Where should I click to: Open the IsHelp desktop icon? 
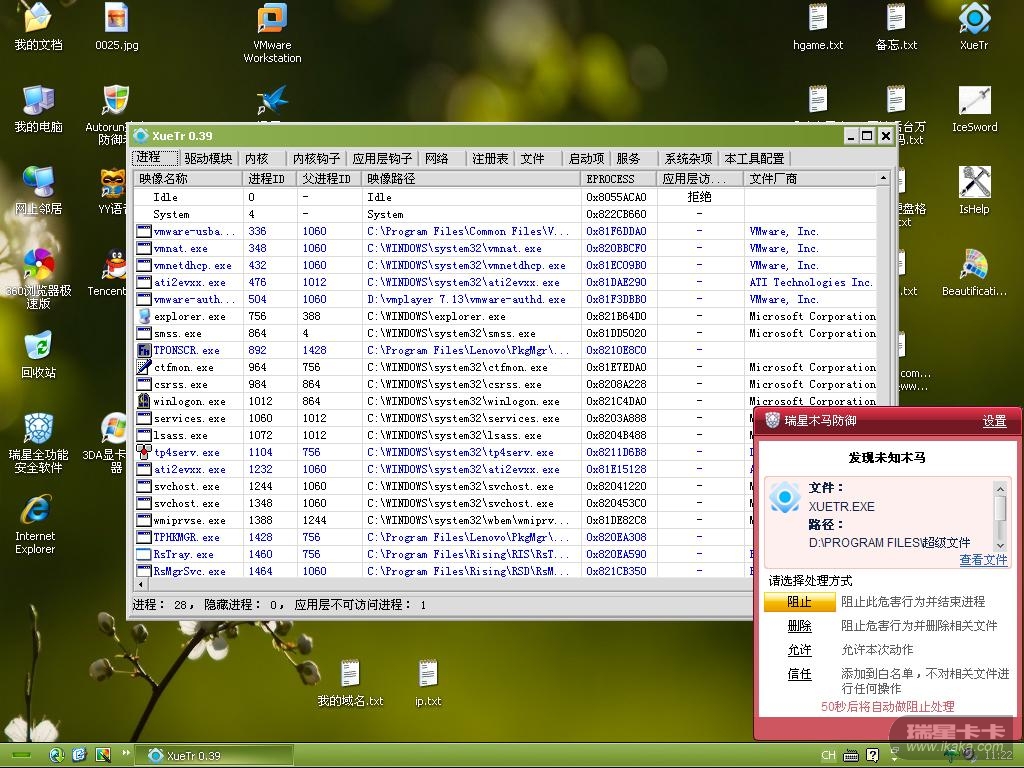[974, 184]
